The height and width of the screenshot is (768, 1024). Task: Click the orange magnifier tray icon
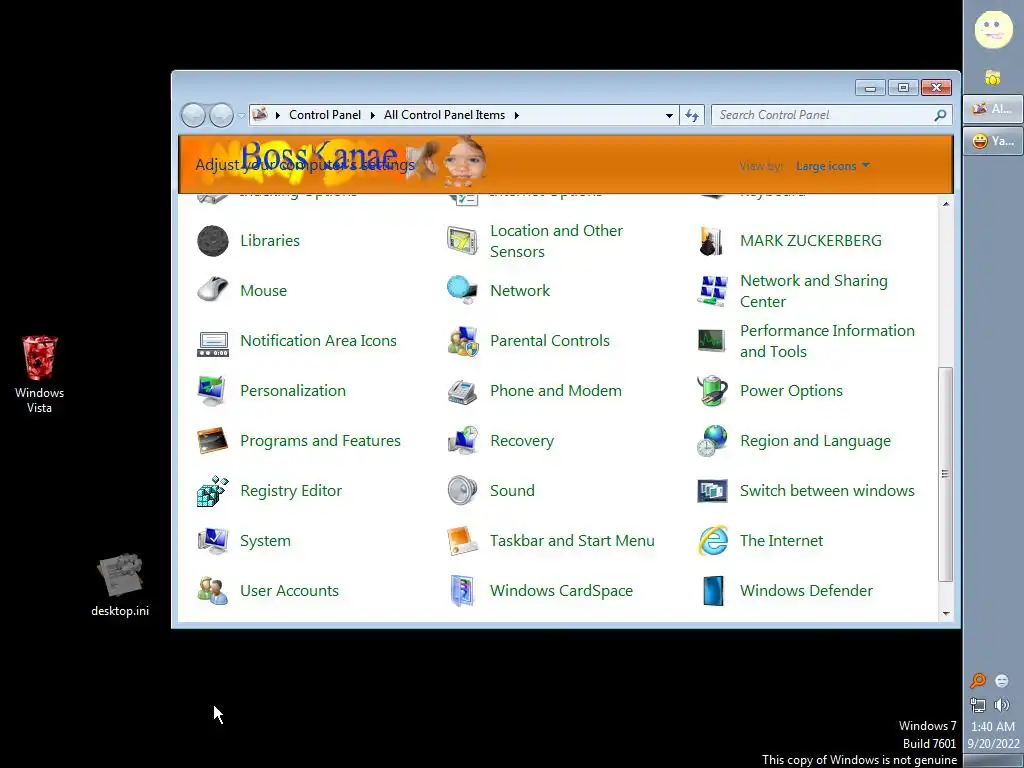(978, 680)
